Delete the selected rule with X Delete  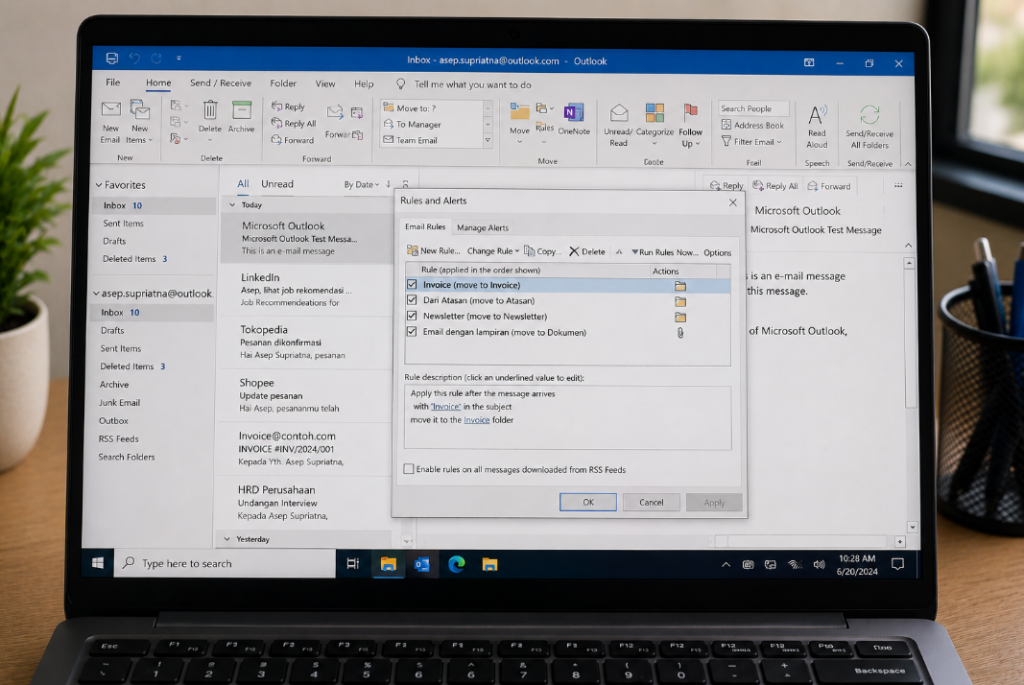click(x=587, y=251)
